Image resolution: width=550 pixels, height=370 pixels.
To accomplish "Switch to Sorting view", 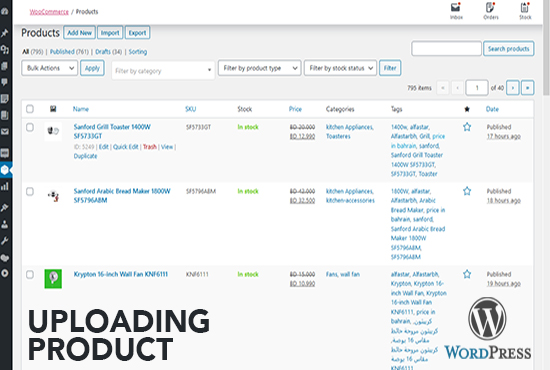I will coord(138,52).
